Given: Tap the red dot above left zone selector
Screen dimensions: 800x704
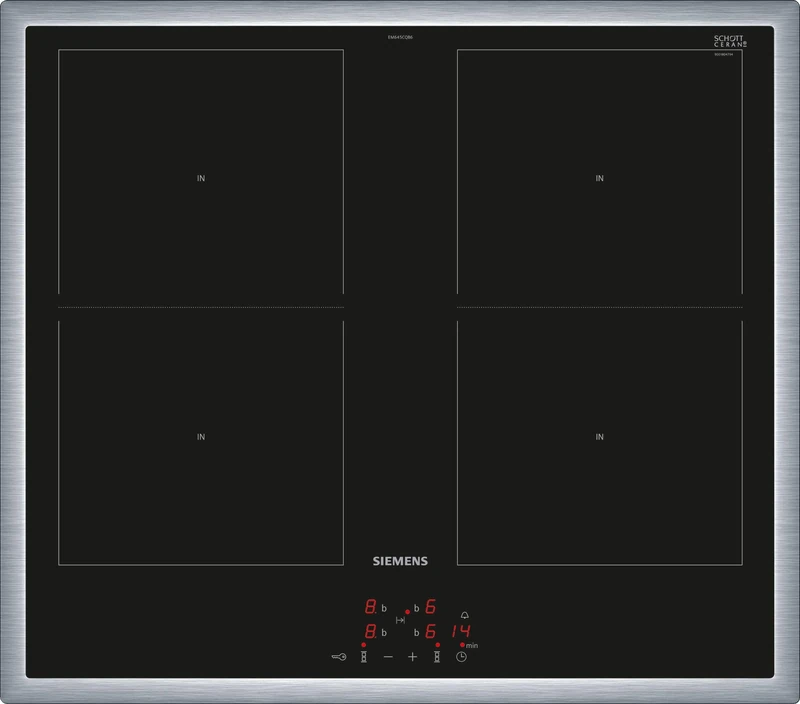Looking at the screenshot, I should click(x=363, y=644).
